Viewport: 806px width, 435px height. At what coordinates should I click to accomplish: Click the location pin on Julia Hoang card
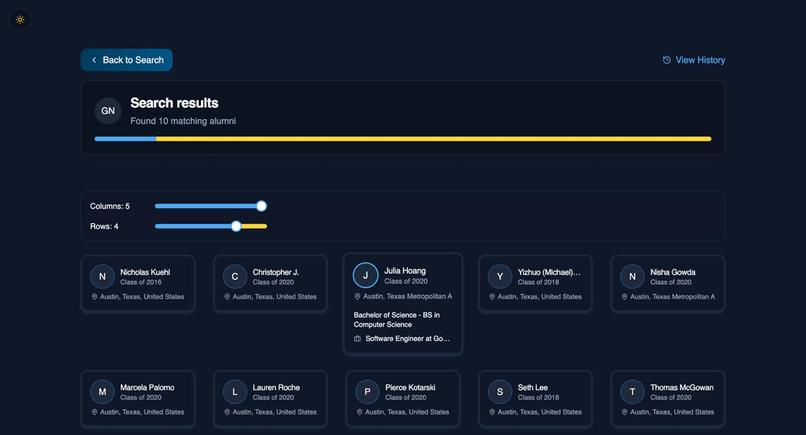(357, 296)
